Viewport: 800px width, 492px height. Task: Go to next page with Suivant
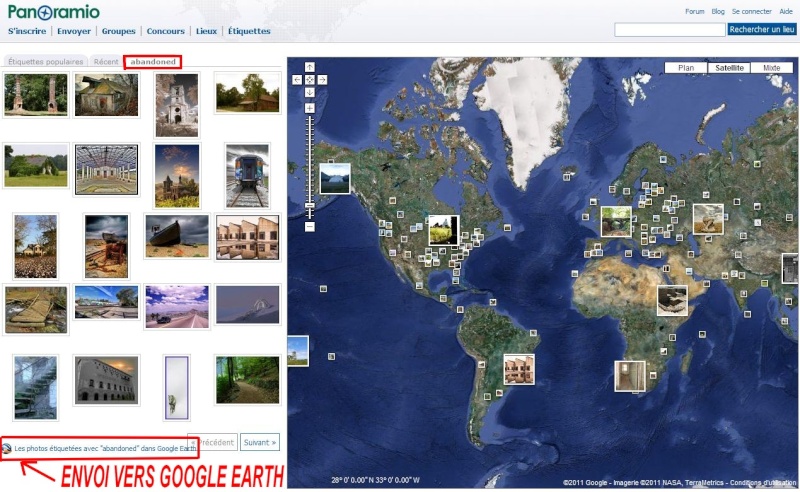pos(260,442)
